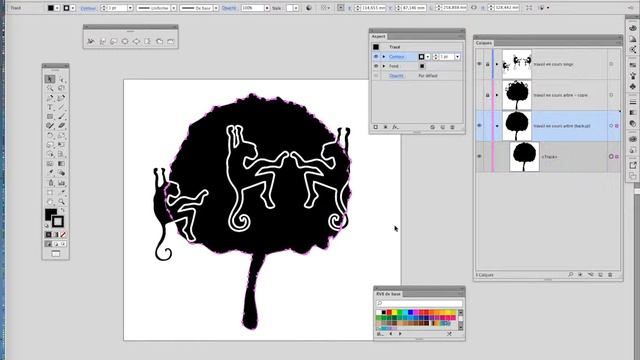Click the swatches search field

pos(420,303)
